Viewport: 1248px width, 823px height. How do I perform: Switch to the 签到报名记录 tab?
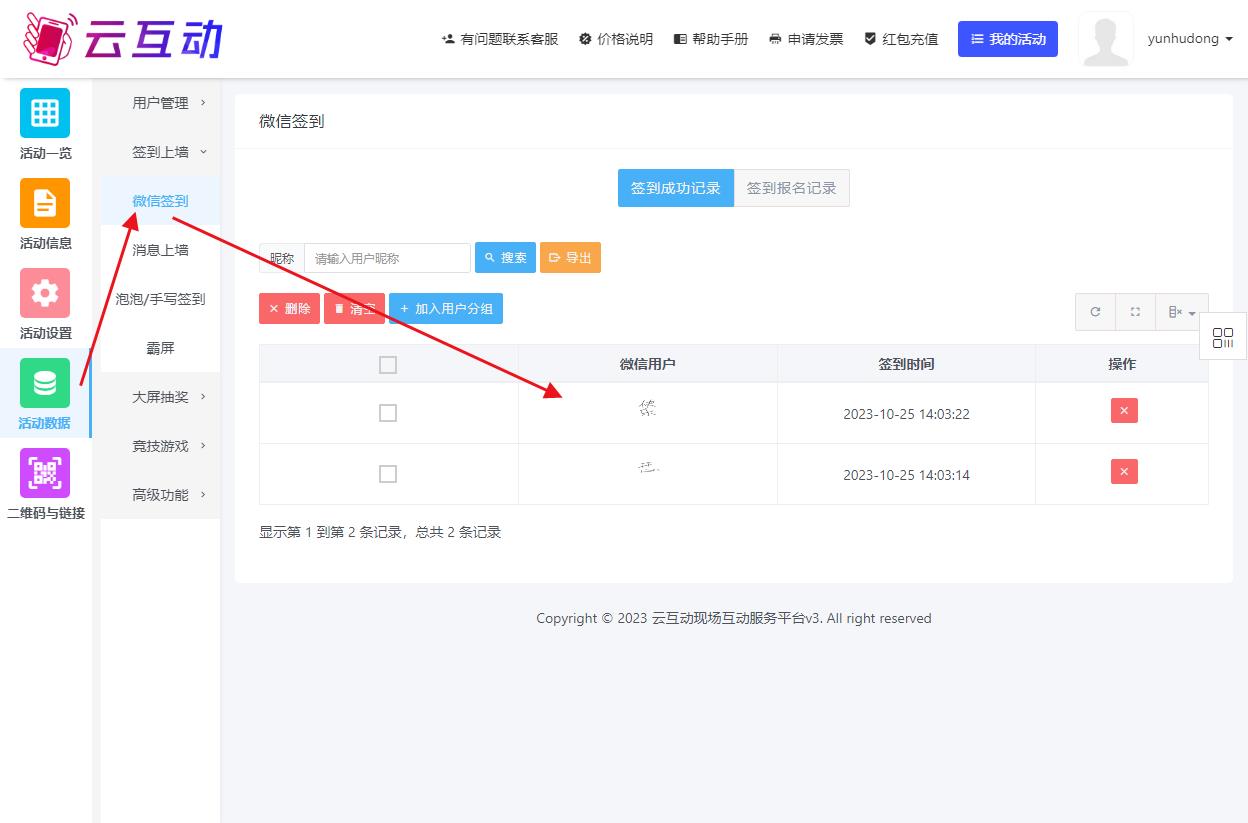coord(791,188)
